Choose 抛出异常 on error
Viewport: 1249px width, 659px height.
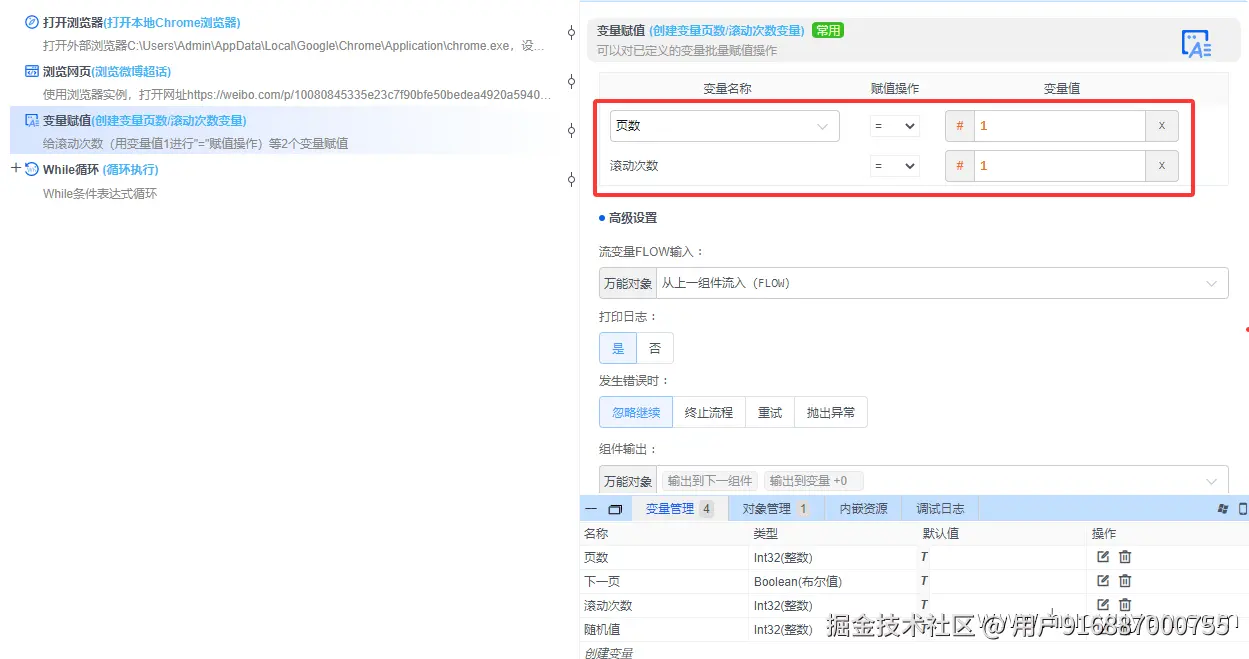point(831,412)
